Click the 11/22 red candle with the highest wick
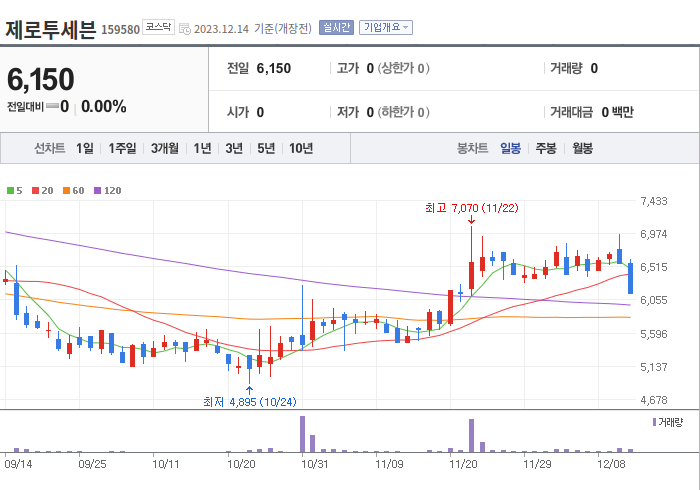The image size is (700, 490). (471, 276)
